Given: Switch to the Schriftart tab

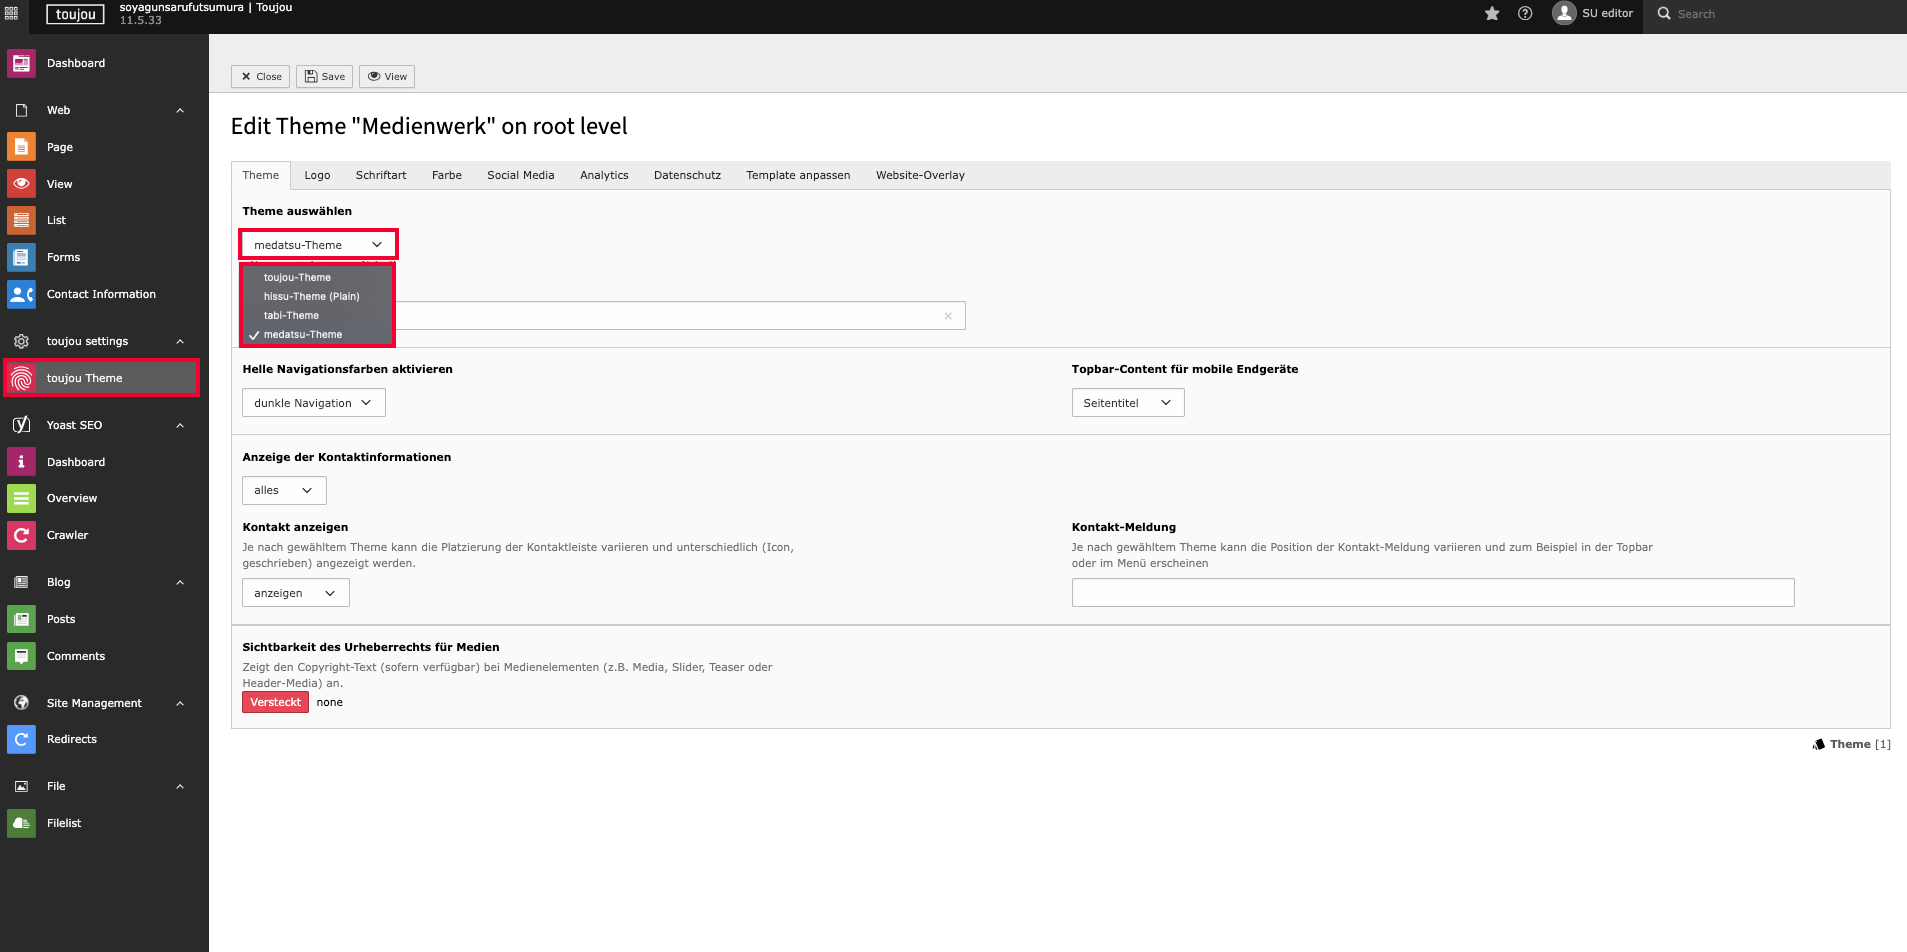Looking at the screenshot, I should tap(381, 175).
